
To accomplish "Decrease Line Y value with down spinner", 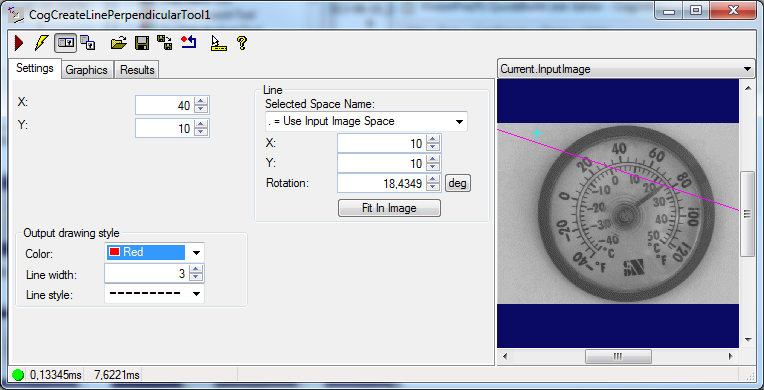I will [433, 168].
